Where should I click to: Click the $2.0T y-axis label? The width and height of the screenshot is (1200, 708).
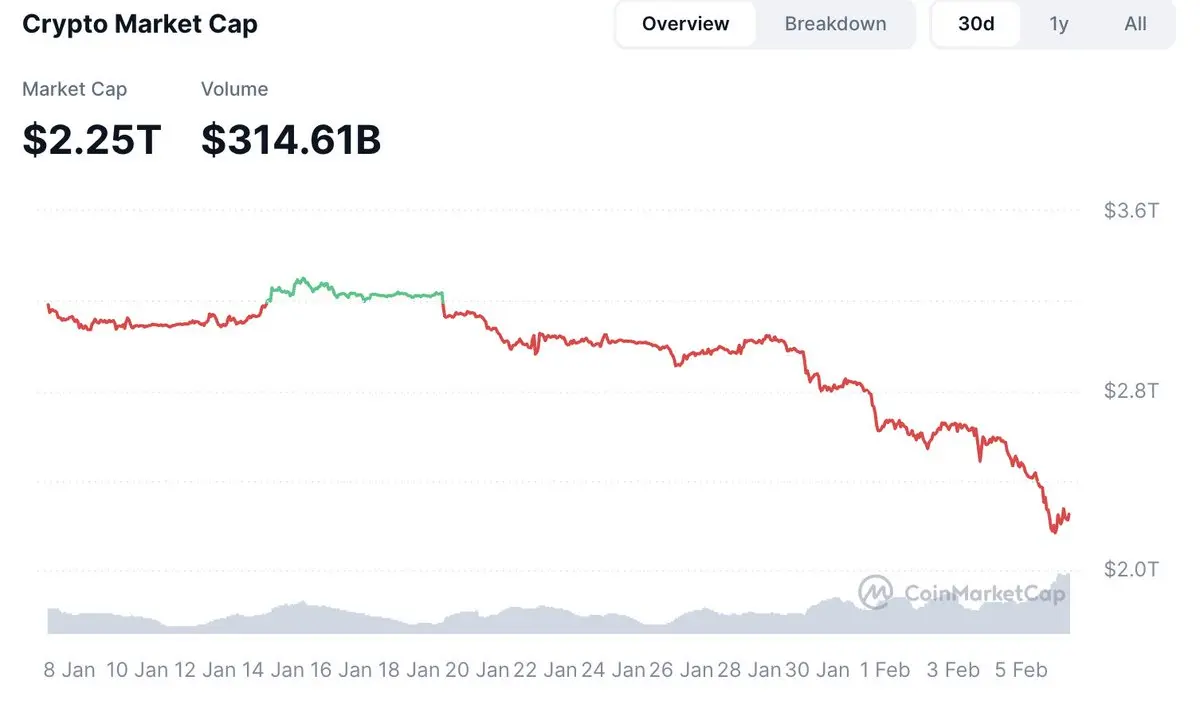[x=1131, y=570]
